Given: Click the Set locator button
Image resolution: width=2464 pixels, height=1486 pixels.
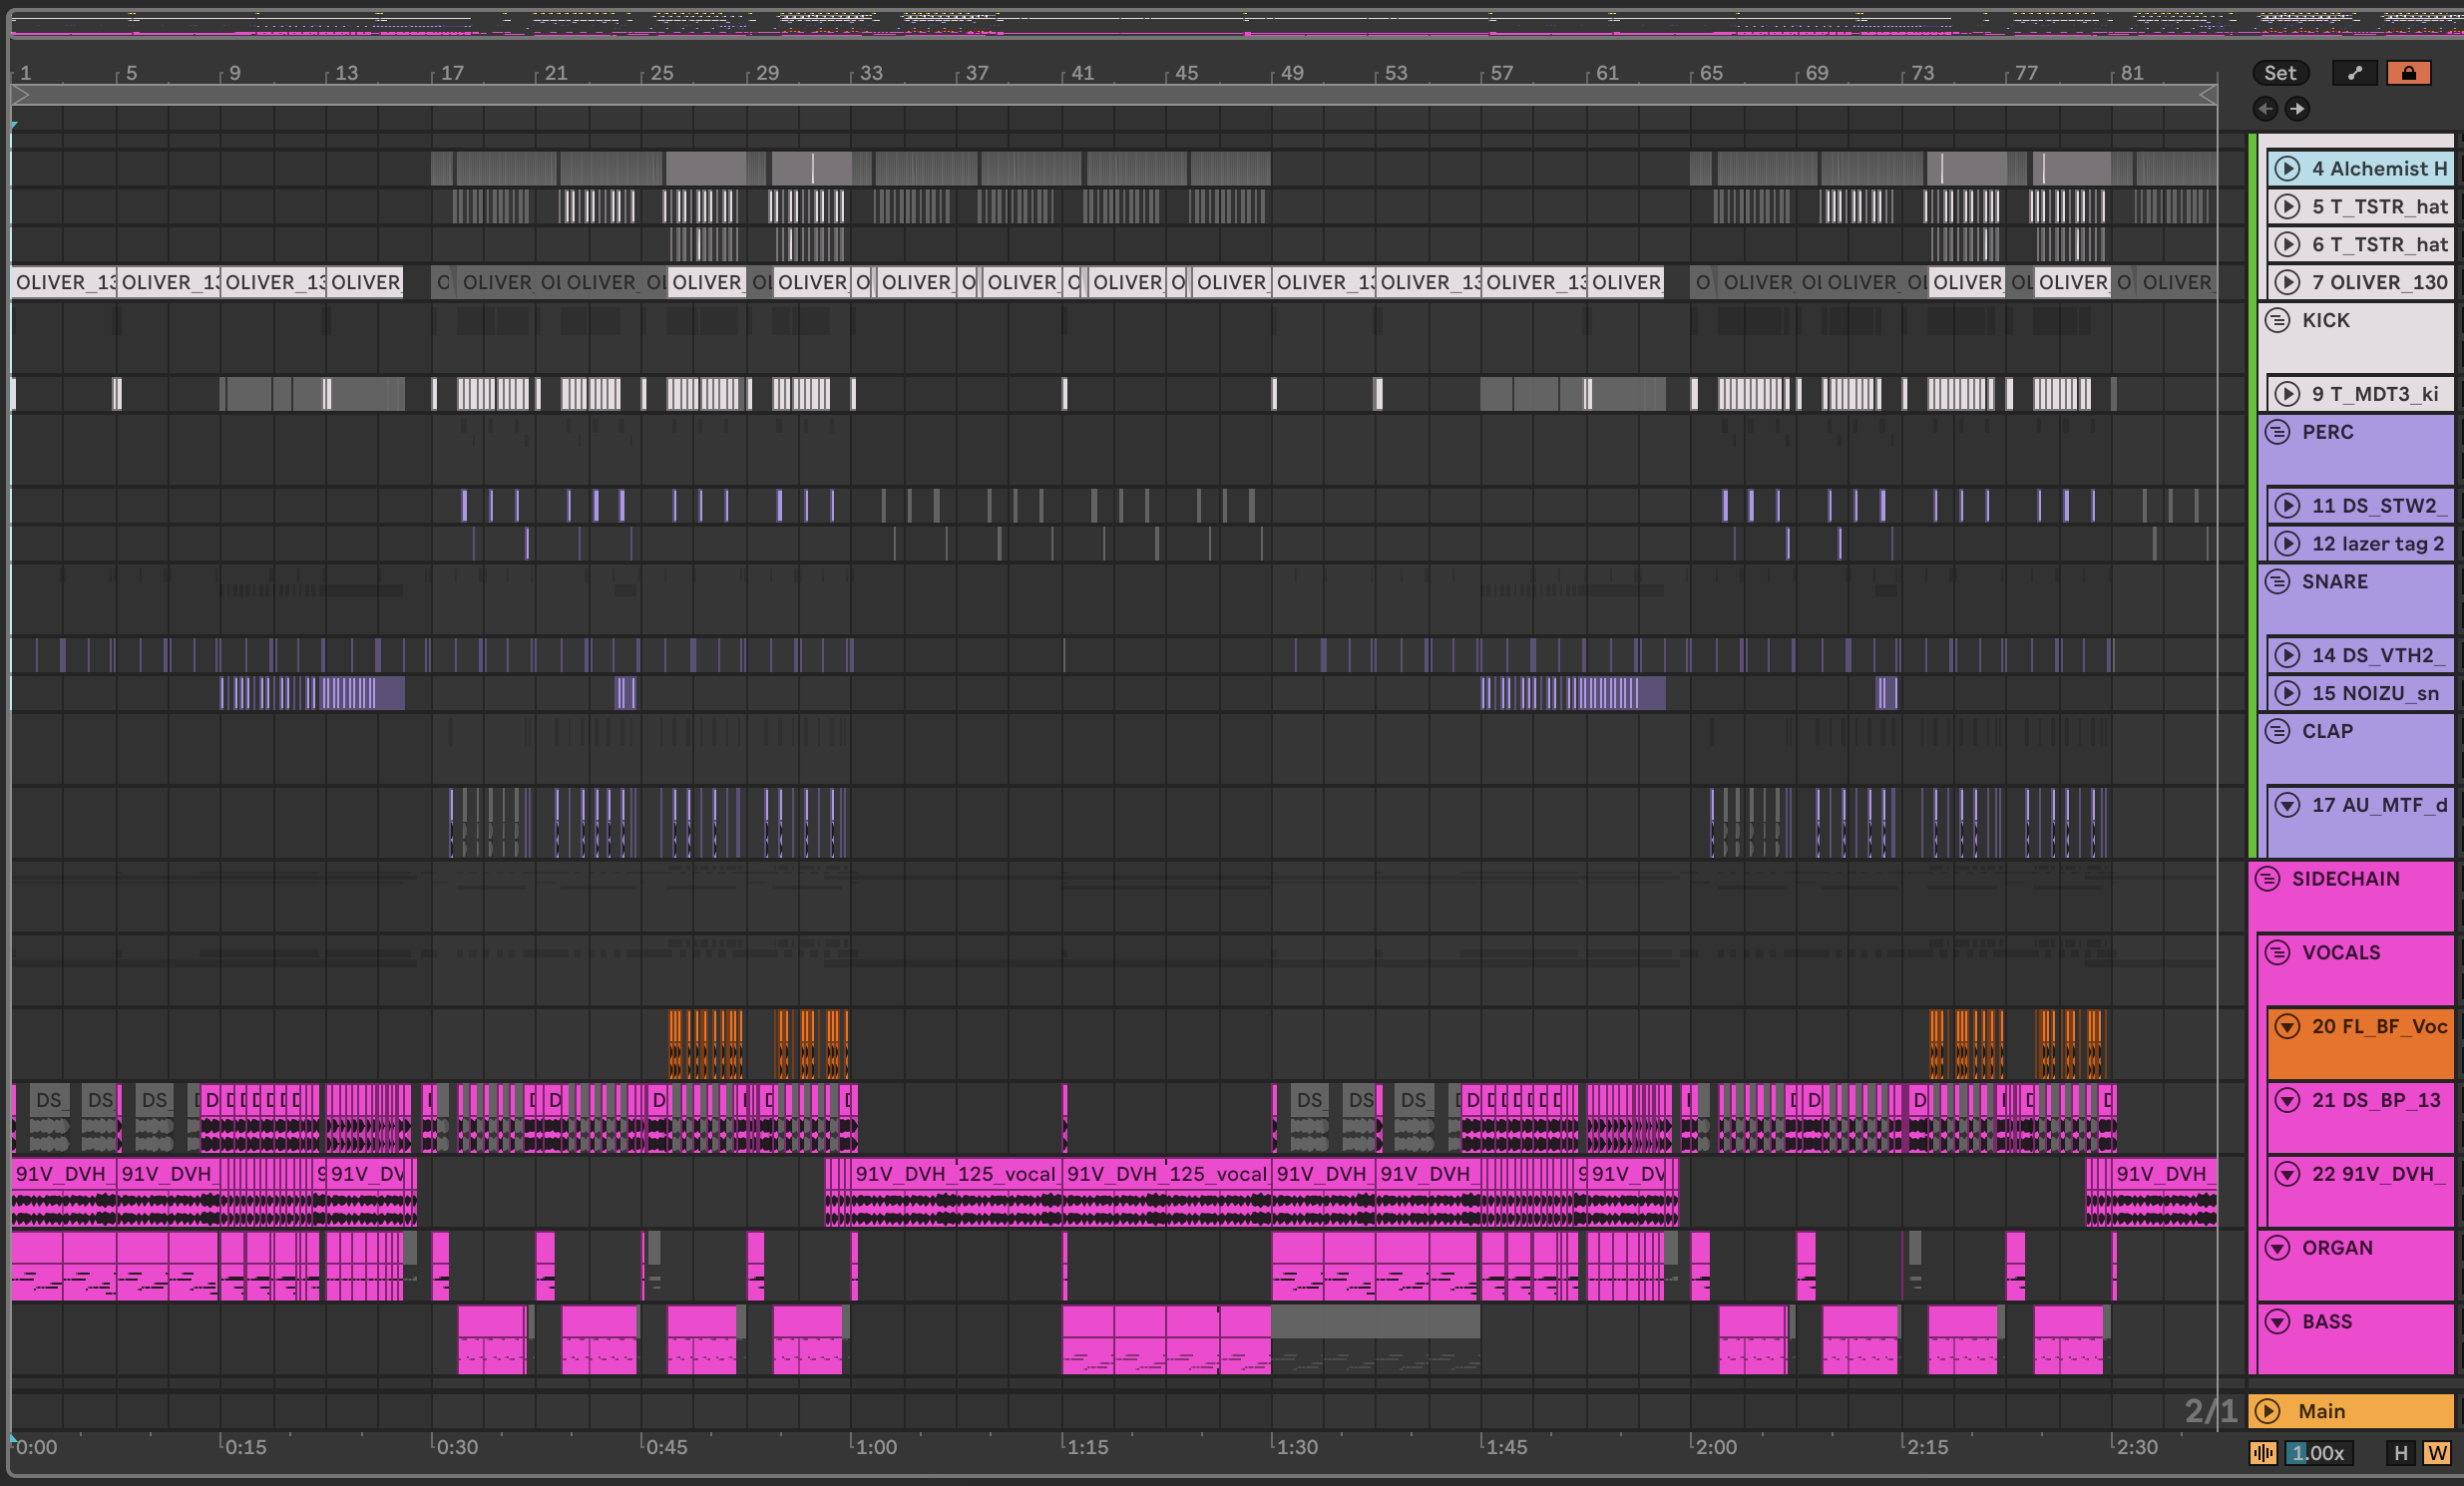Looking at the screenshot, I should [x=2279, y=73].
